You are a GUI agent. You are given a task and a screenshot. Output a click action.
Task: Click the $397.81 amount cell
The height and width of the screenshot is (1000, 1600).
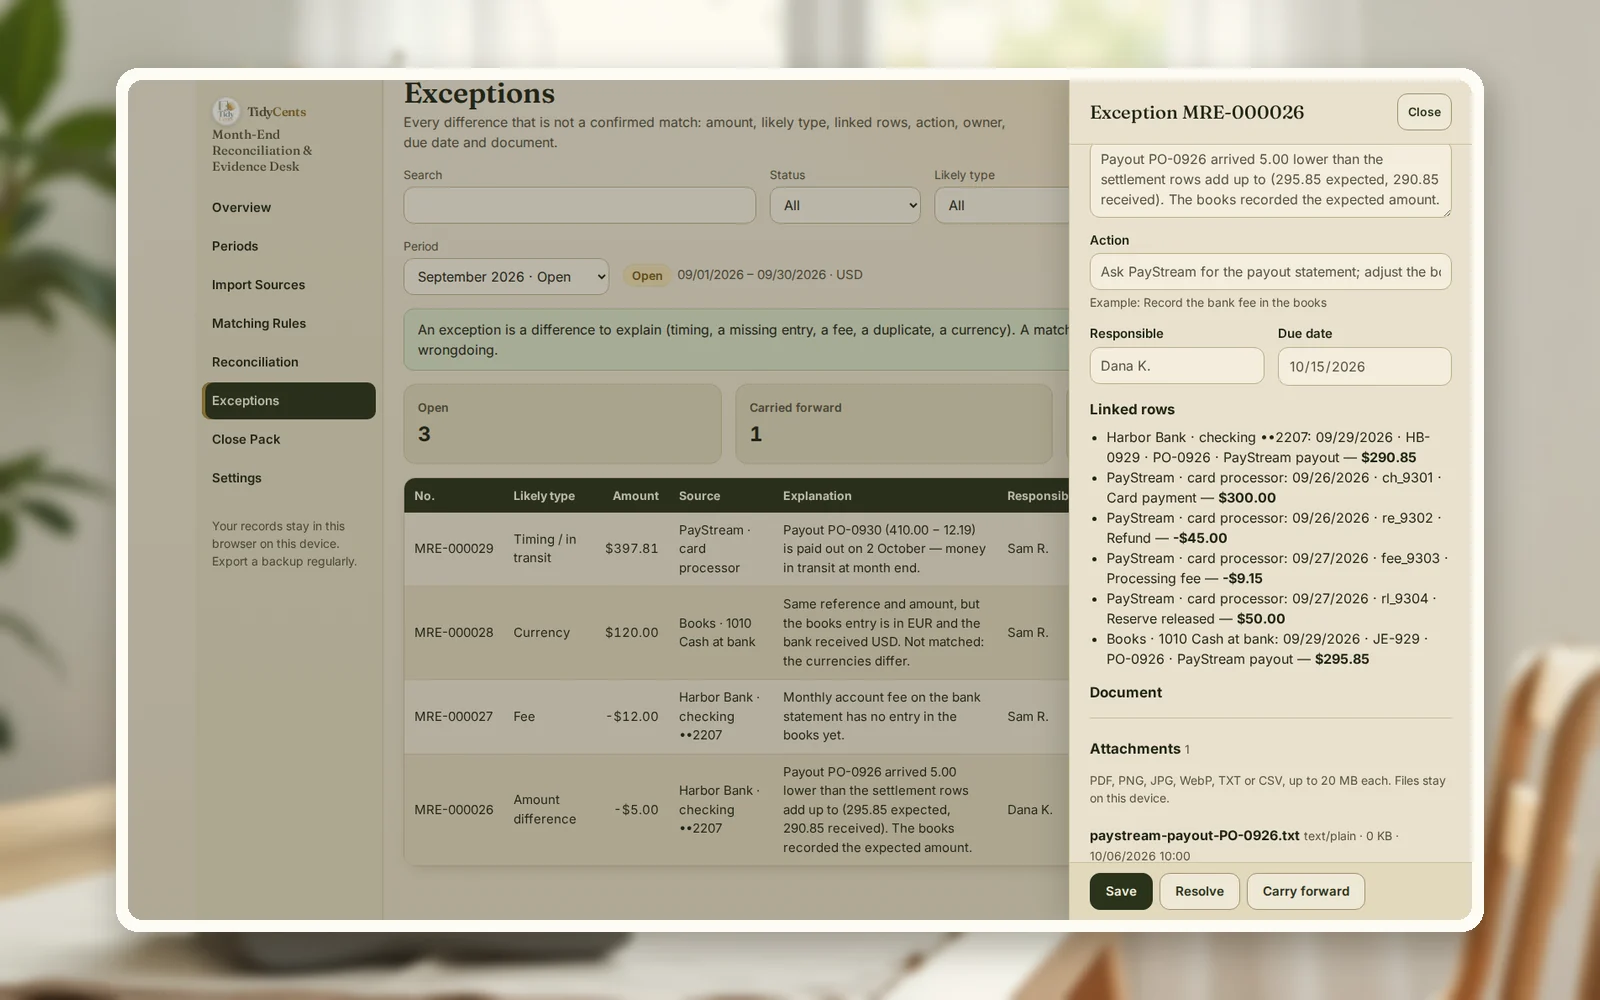[x=631, y=549]
